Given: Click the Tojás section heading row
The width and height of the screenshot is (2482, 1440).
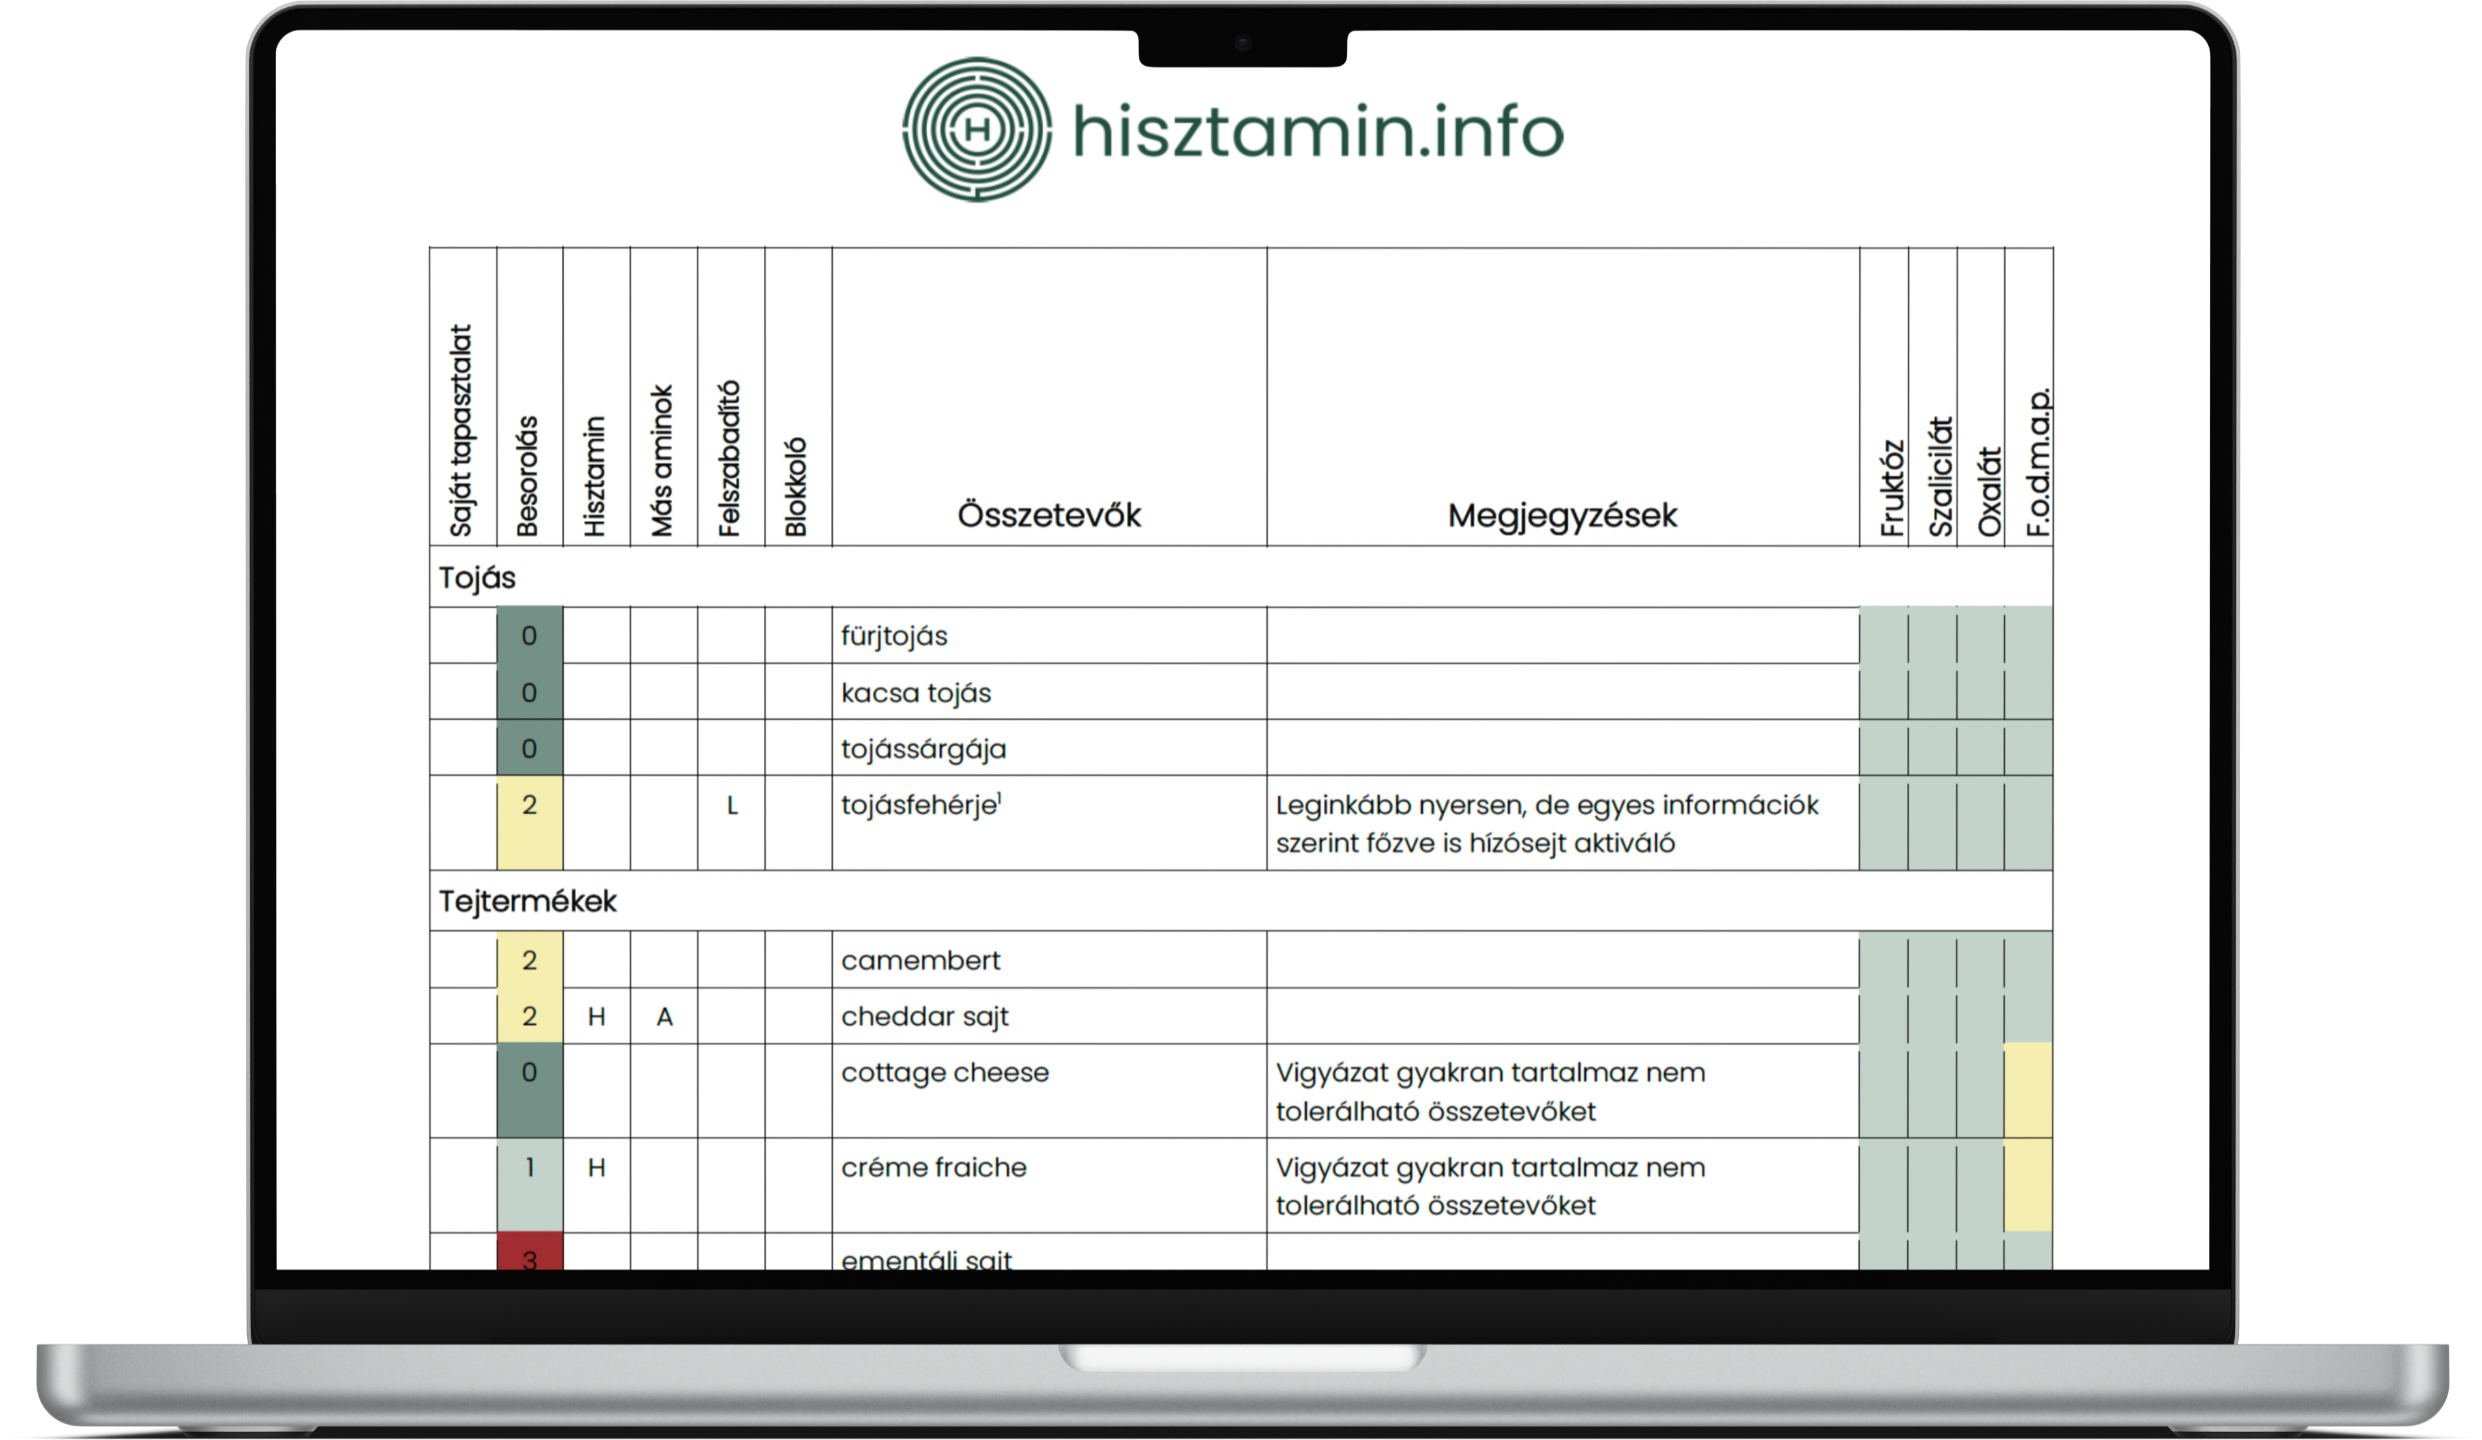Looking at the screenshot, I should [x=478, y=578].
